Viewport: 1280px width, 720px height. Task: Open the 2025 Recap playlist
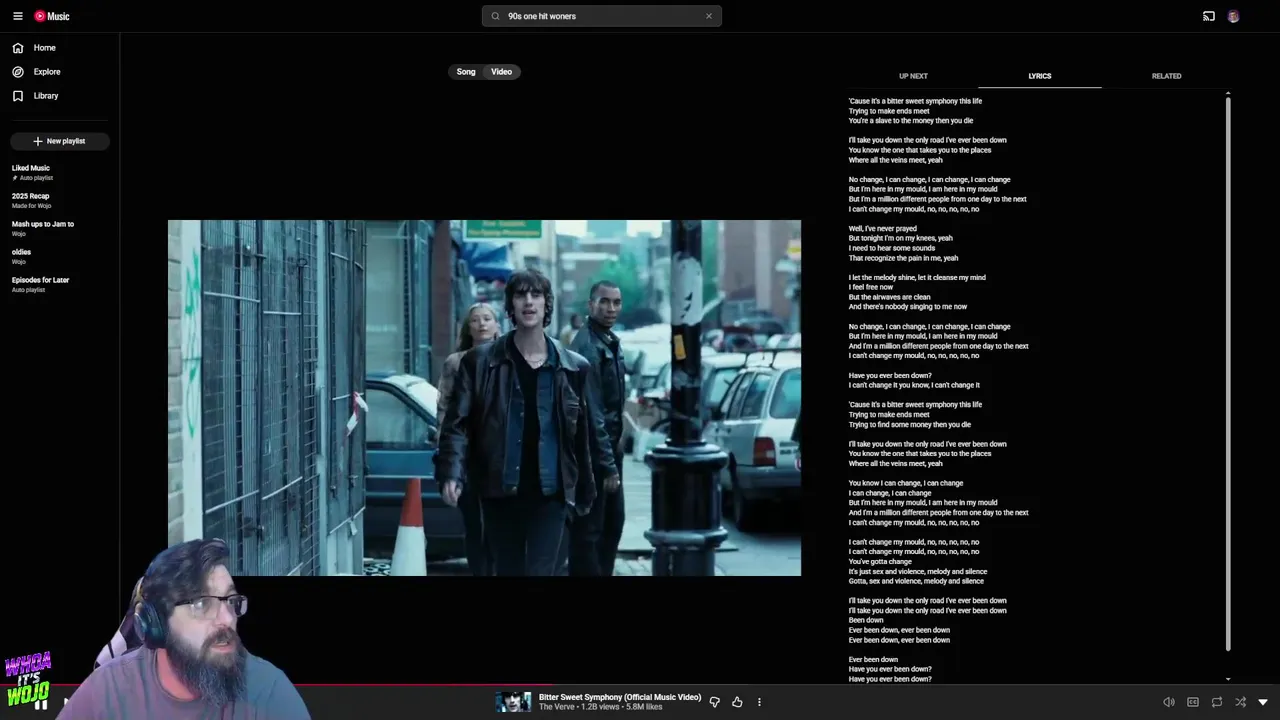point(31,196)
